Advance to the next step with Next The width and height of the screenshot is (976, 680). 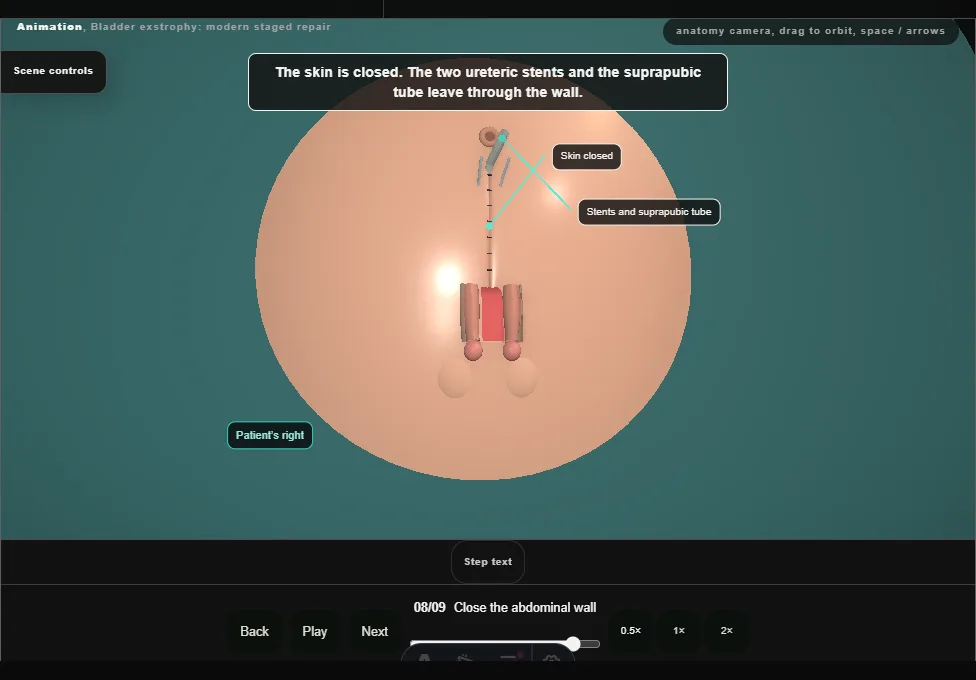click(375, 631)
